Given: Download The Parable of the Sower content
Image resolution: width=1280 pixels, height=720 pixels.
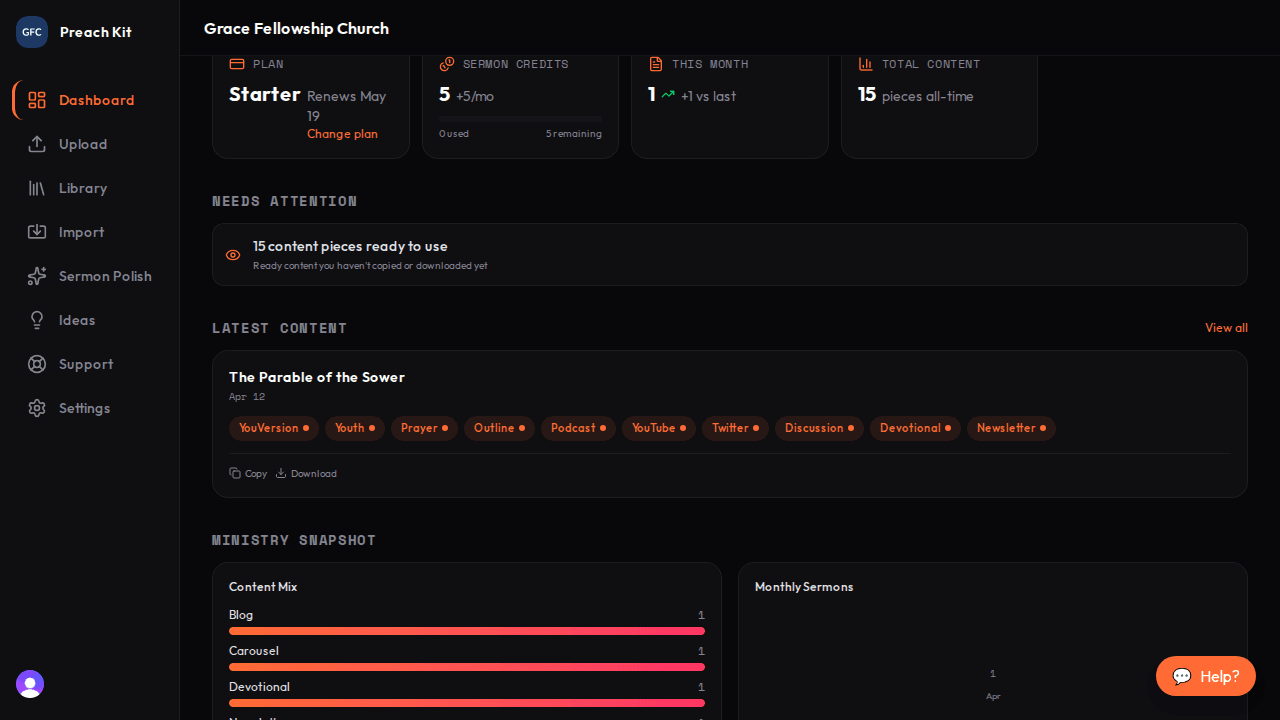Looking at the screenshot, I should 306,473.
